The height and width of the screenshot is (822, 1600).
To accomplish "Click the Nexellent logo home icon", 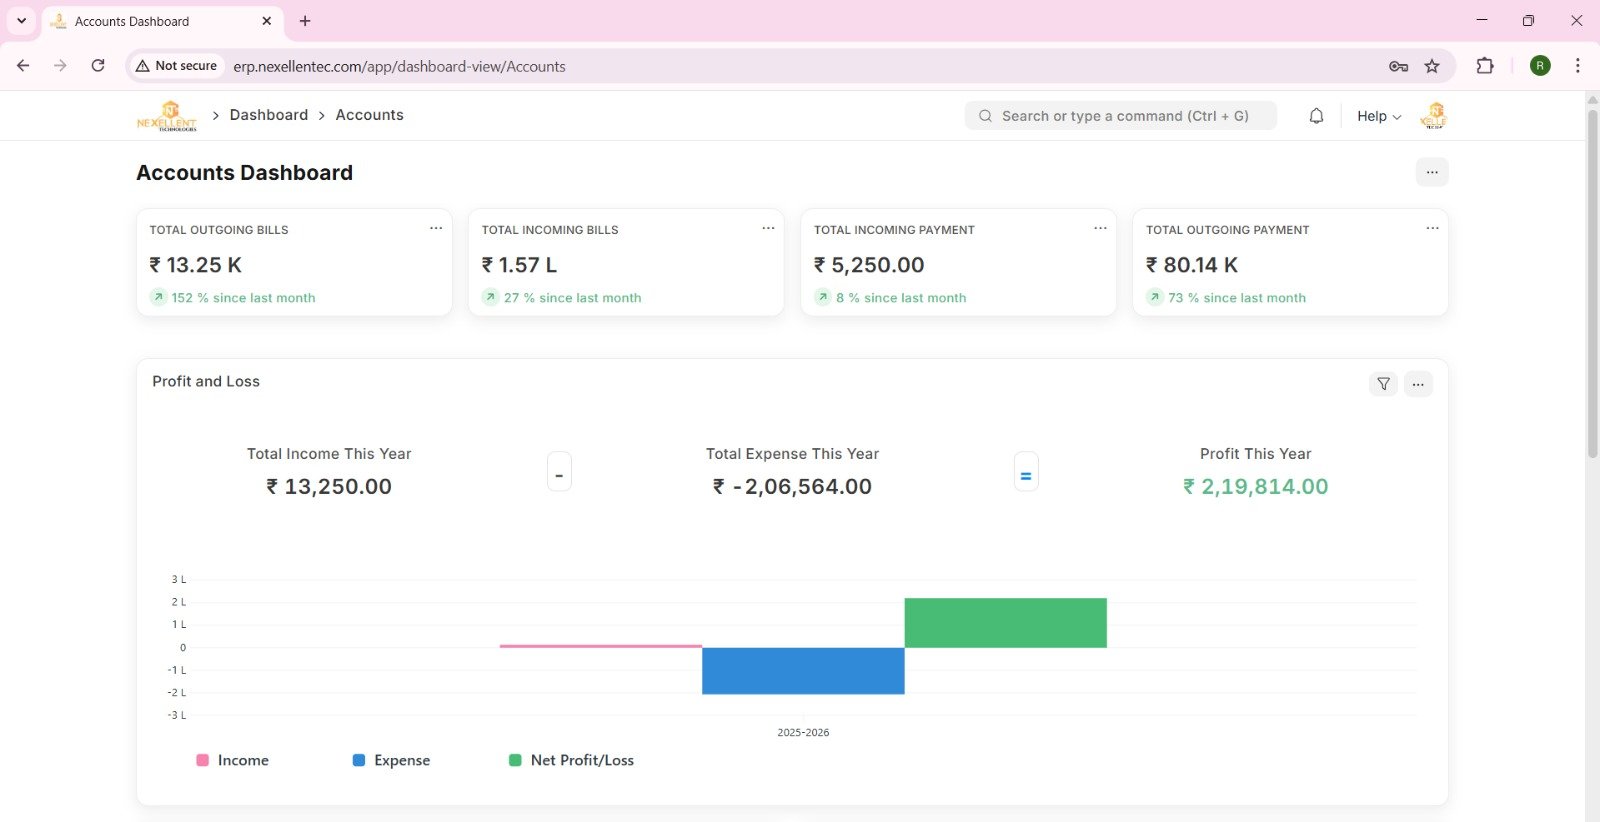I will pos(167,116).
